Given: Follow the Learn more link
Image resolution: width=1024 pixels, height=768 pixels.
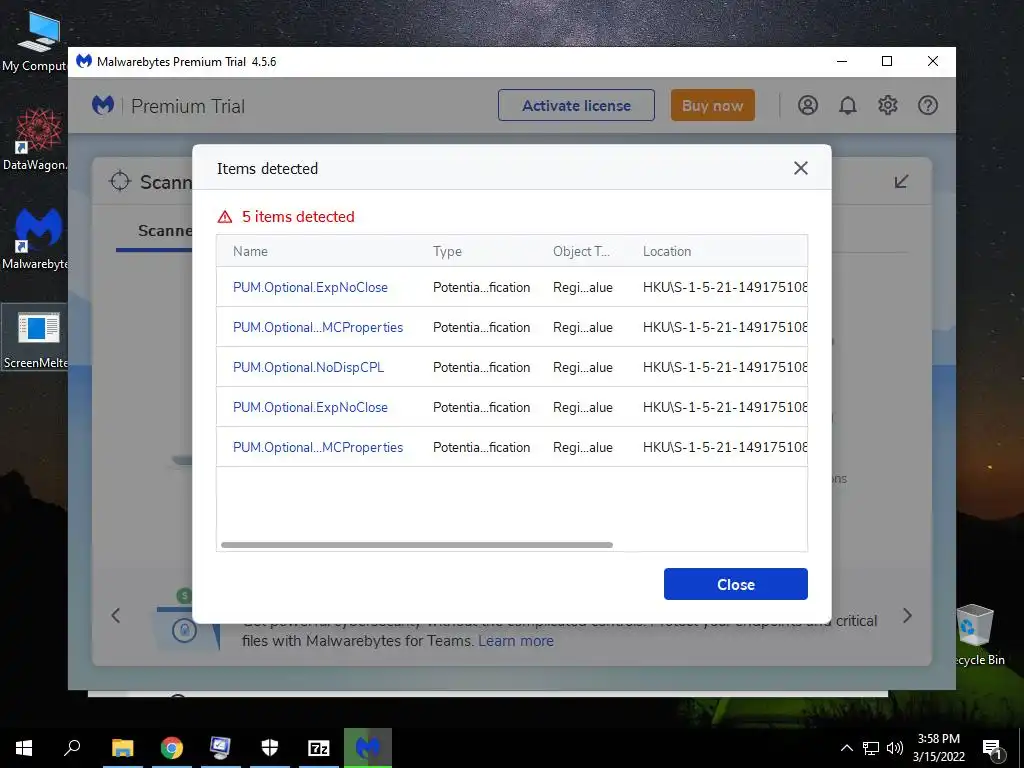Looking at the screenshot, I should point(516,641).
